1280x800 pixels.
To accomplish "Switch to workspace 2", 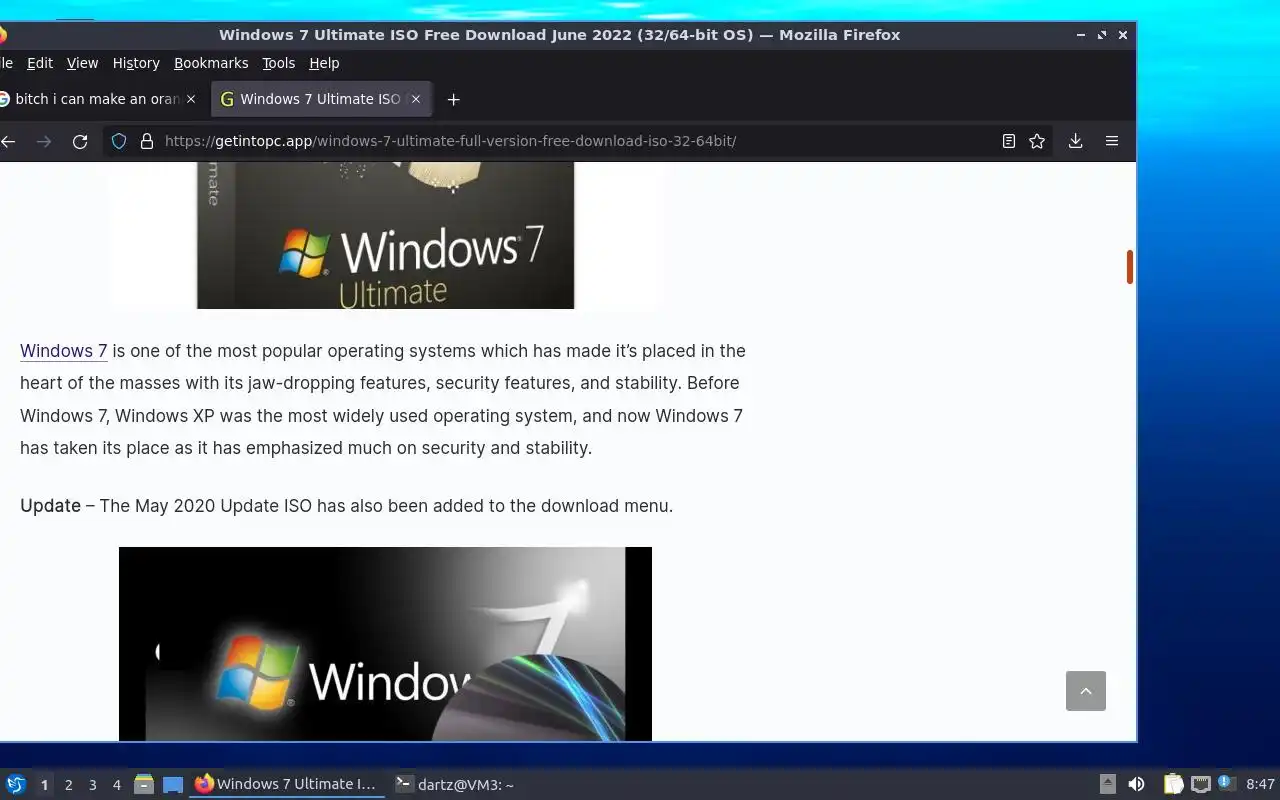I will click(68, 785).
